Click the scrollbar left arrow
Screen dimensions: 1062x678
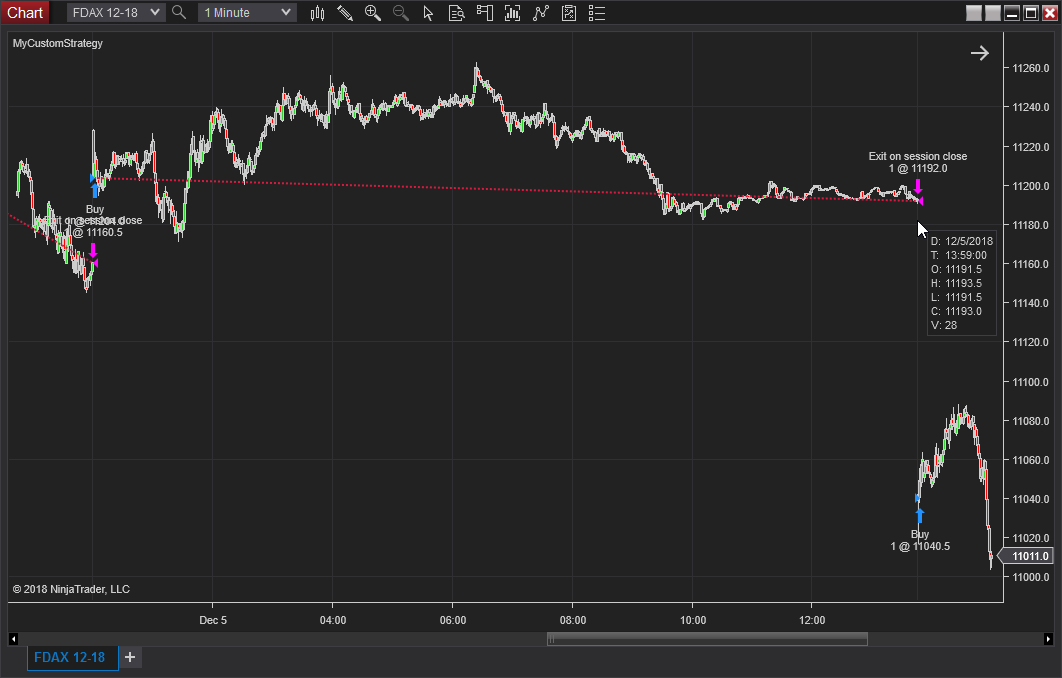pos(14,639)
